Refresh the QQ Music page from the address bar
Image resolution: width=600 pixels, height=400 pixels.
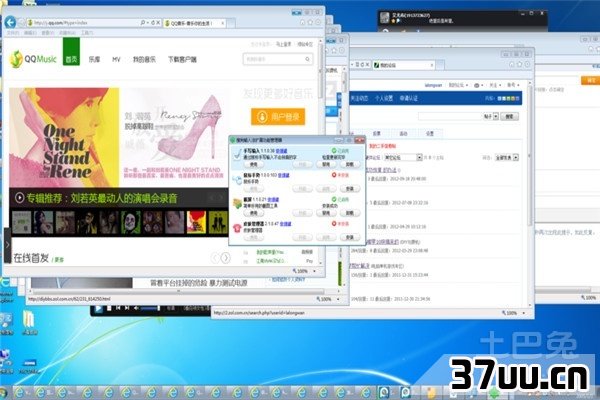[x=153, y=23]
